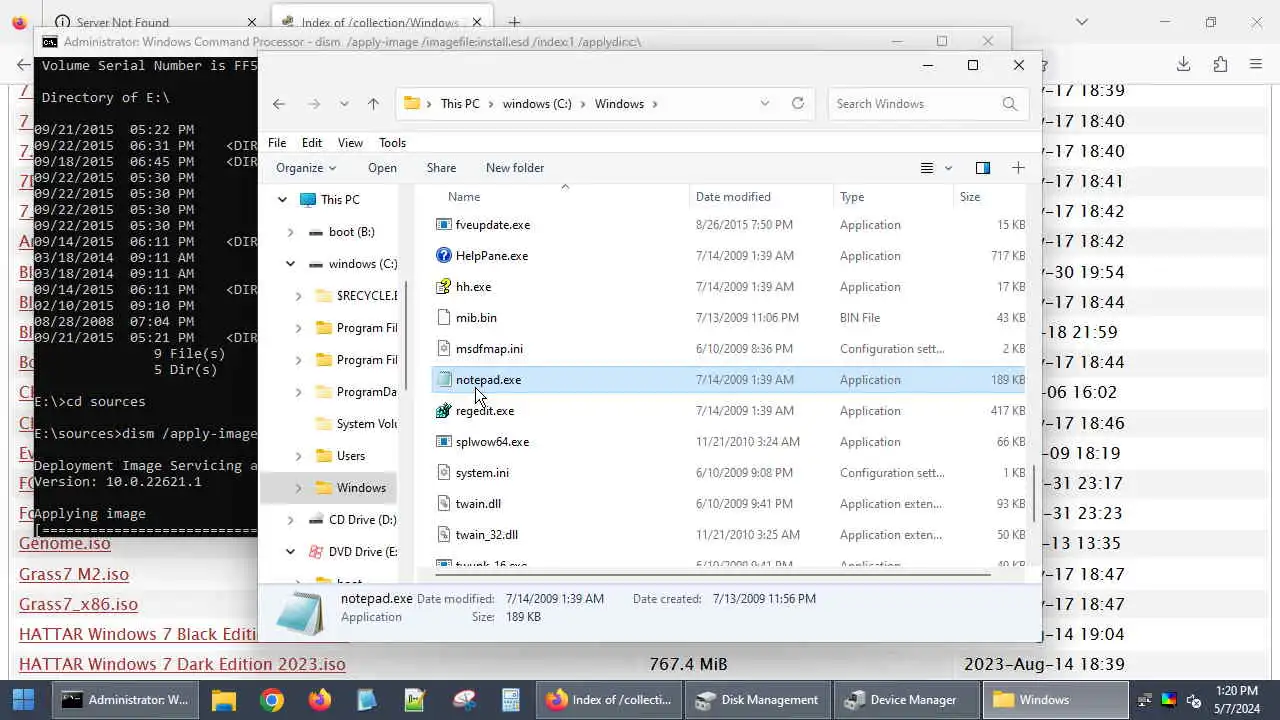This screenshot has height=720, width=1280.
Task: Click horizontal scrollbar of file list
Action: click(712, 575)
